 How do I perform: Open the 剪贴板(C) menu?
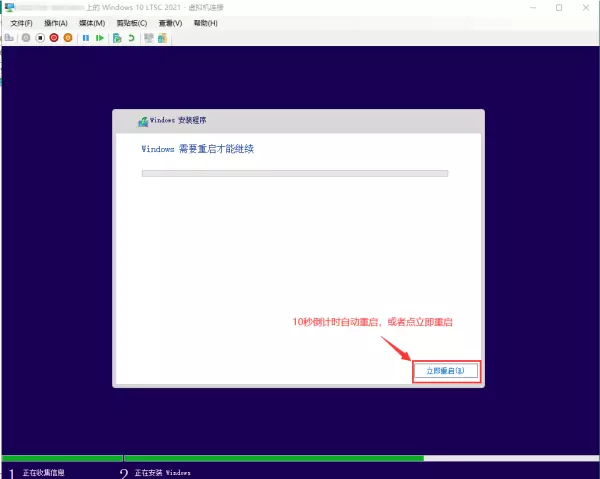pos(132,23)
